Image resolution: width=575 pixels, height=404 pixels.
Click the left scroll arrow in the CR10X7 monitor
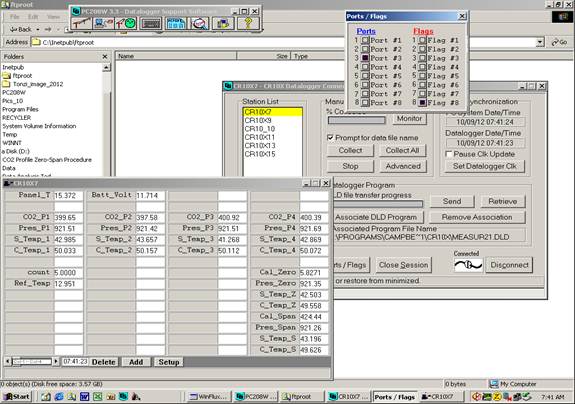7,361
